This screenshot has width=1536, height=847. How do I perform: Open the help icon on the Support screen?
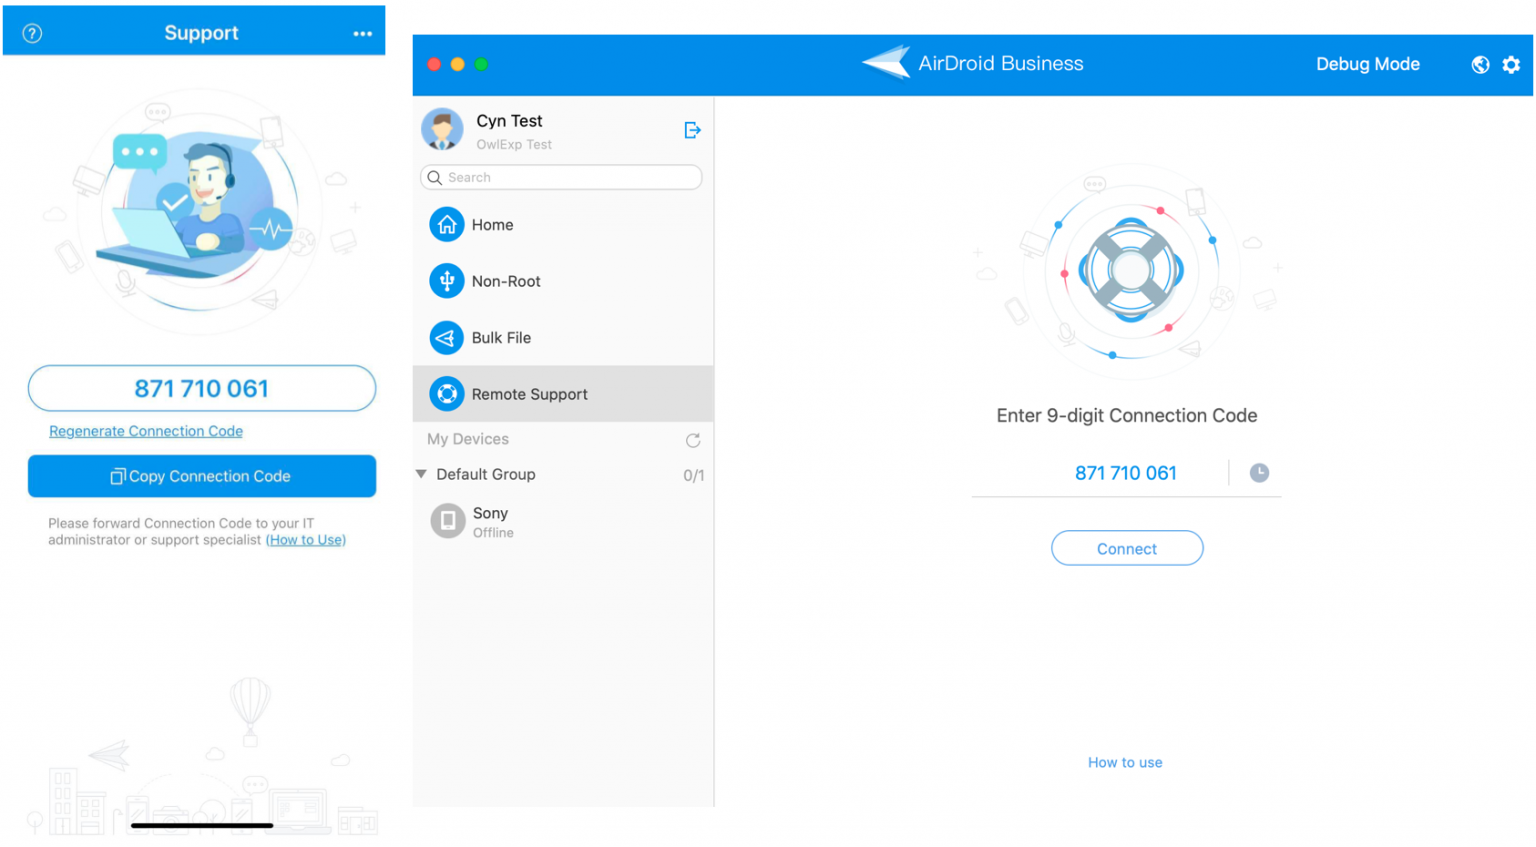[x=31, y=32]
